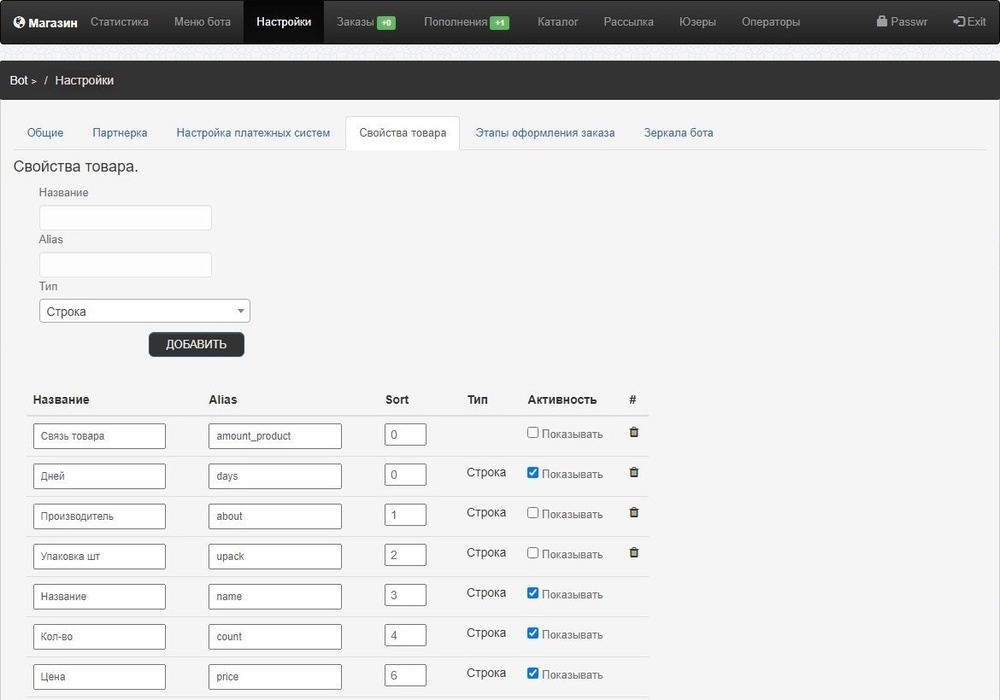Toggle Показывать checkbox for Цена row
This screenshot has width=1000, height=700.
click(x=533, y=673)
